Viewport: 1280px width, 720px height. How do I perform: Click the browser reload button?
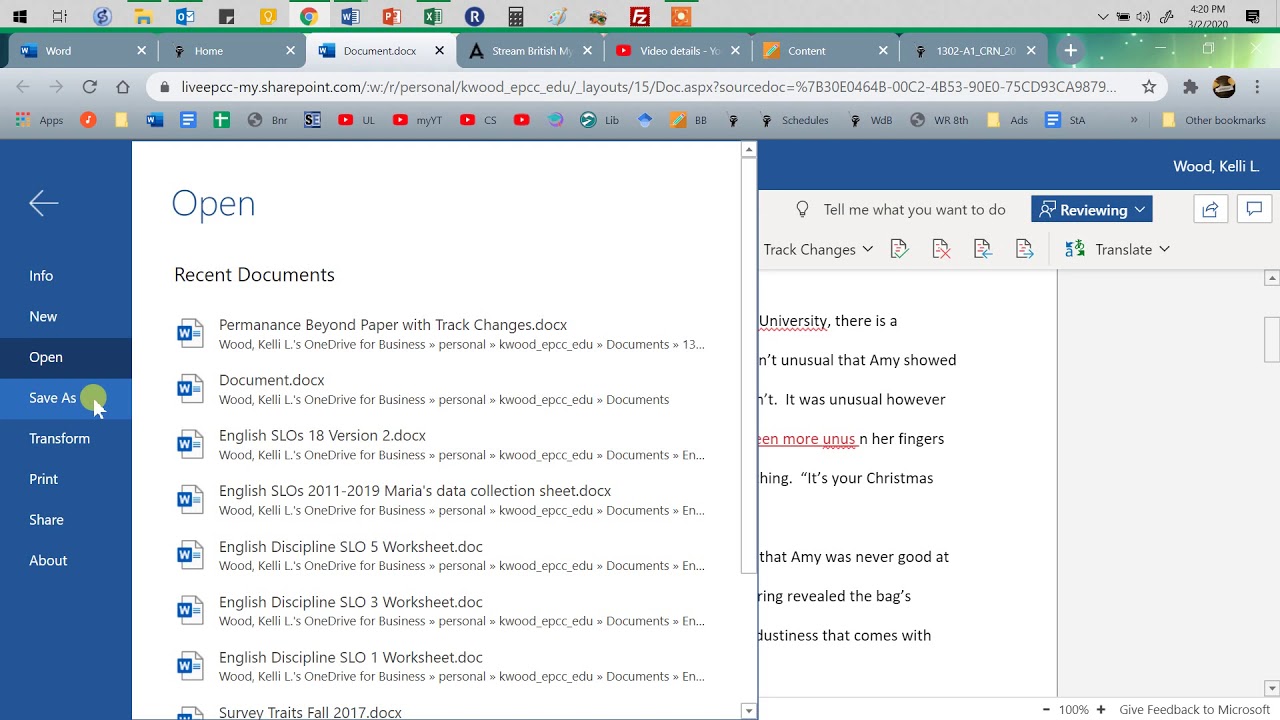click(x=89, y=87)
